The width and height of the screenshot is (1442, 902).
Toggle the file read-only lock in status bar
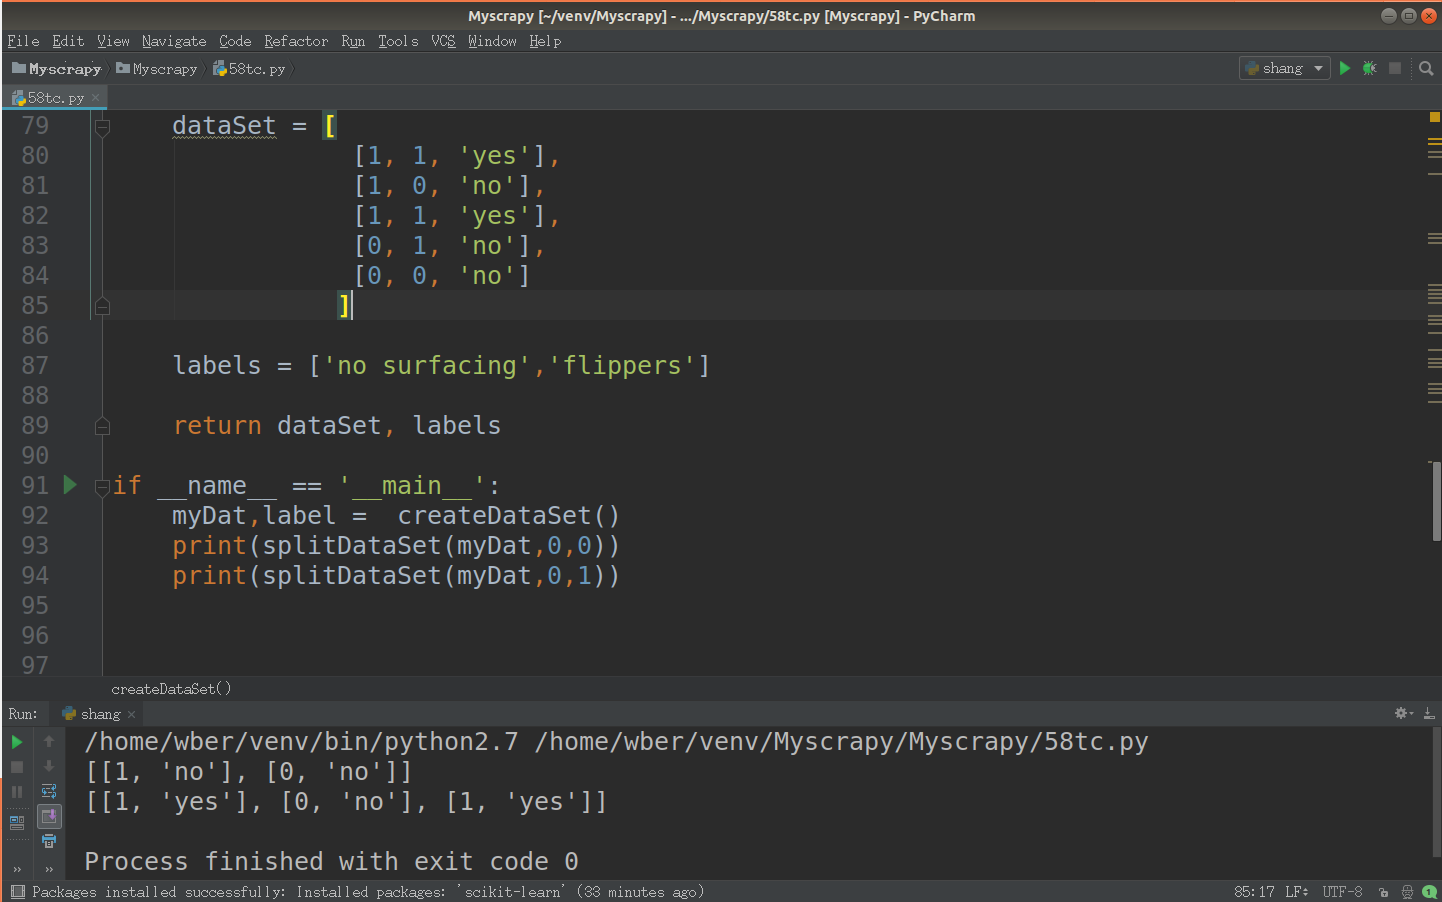[x=1383, y=892]
